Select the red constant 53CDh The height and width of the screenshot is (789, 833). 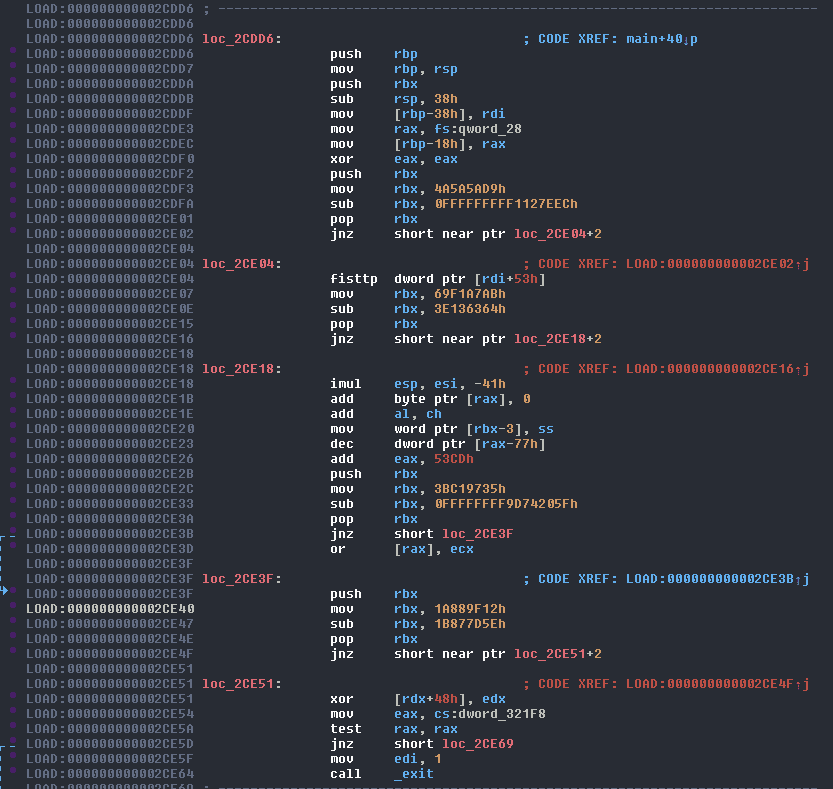tap(454, 459)
